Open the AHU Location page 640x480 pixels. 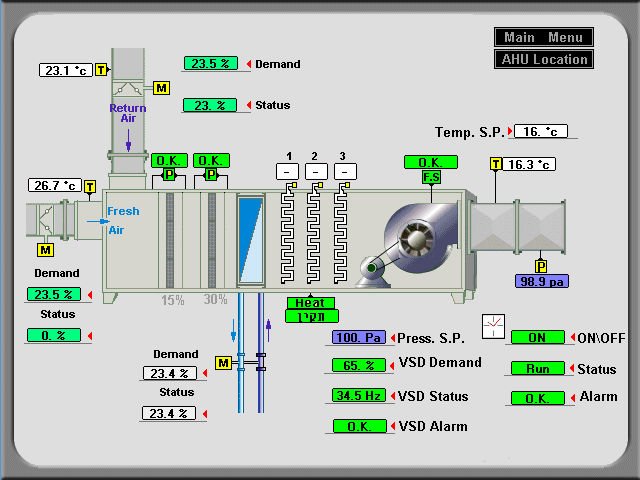(x=544, y=59)
